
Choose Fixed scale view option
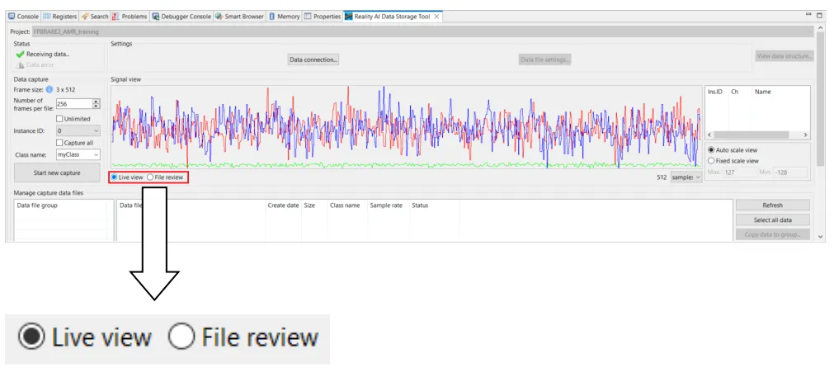[711, 160]
